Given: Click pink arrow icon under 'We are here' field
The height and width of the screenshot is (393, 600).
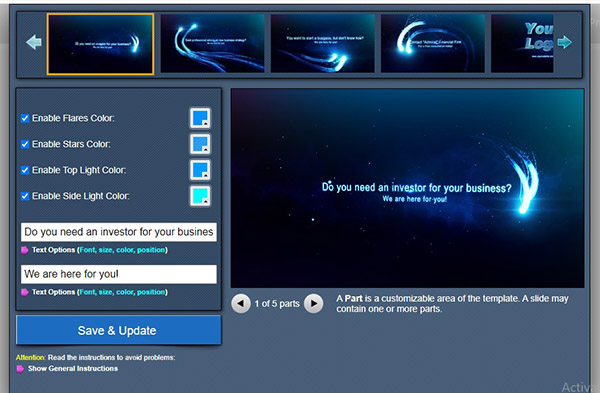Looking at the screenshot, I should 24,292.
